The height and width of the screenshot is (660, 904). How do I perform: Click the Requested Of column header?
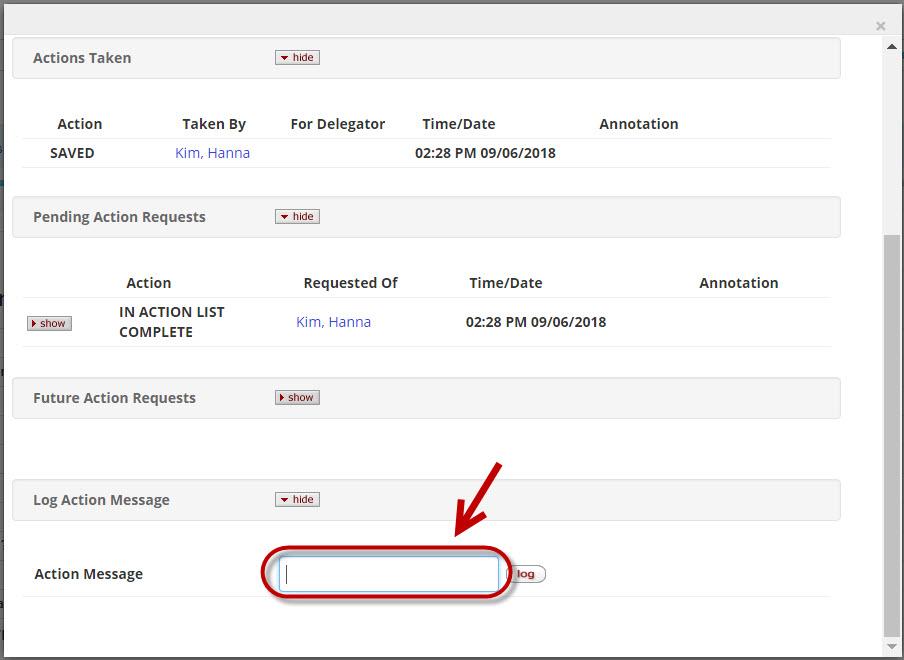(351, 283)
